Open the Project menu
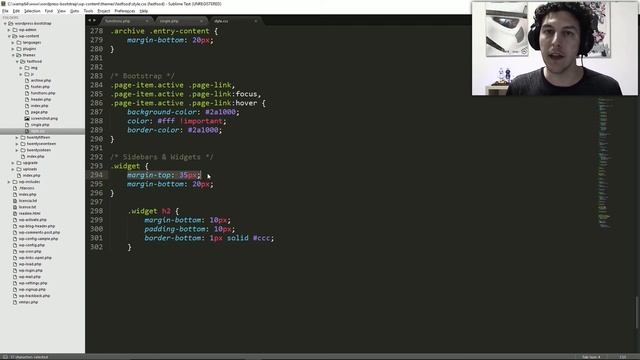This screenshot has height=360, width=640. pos(104,11)
